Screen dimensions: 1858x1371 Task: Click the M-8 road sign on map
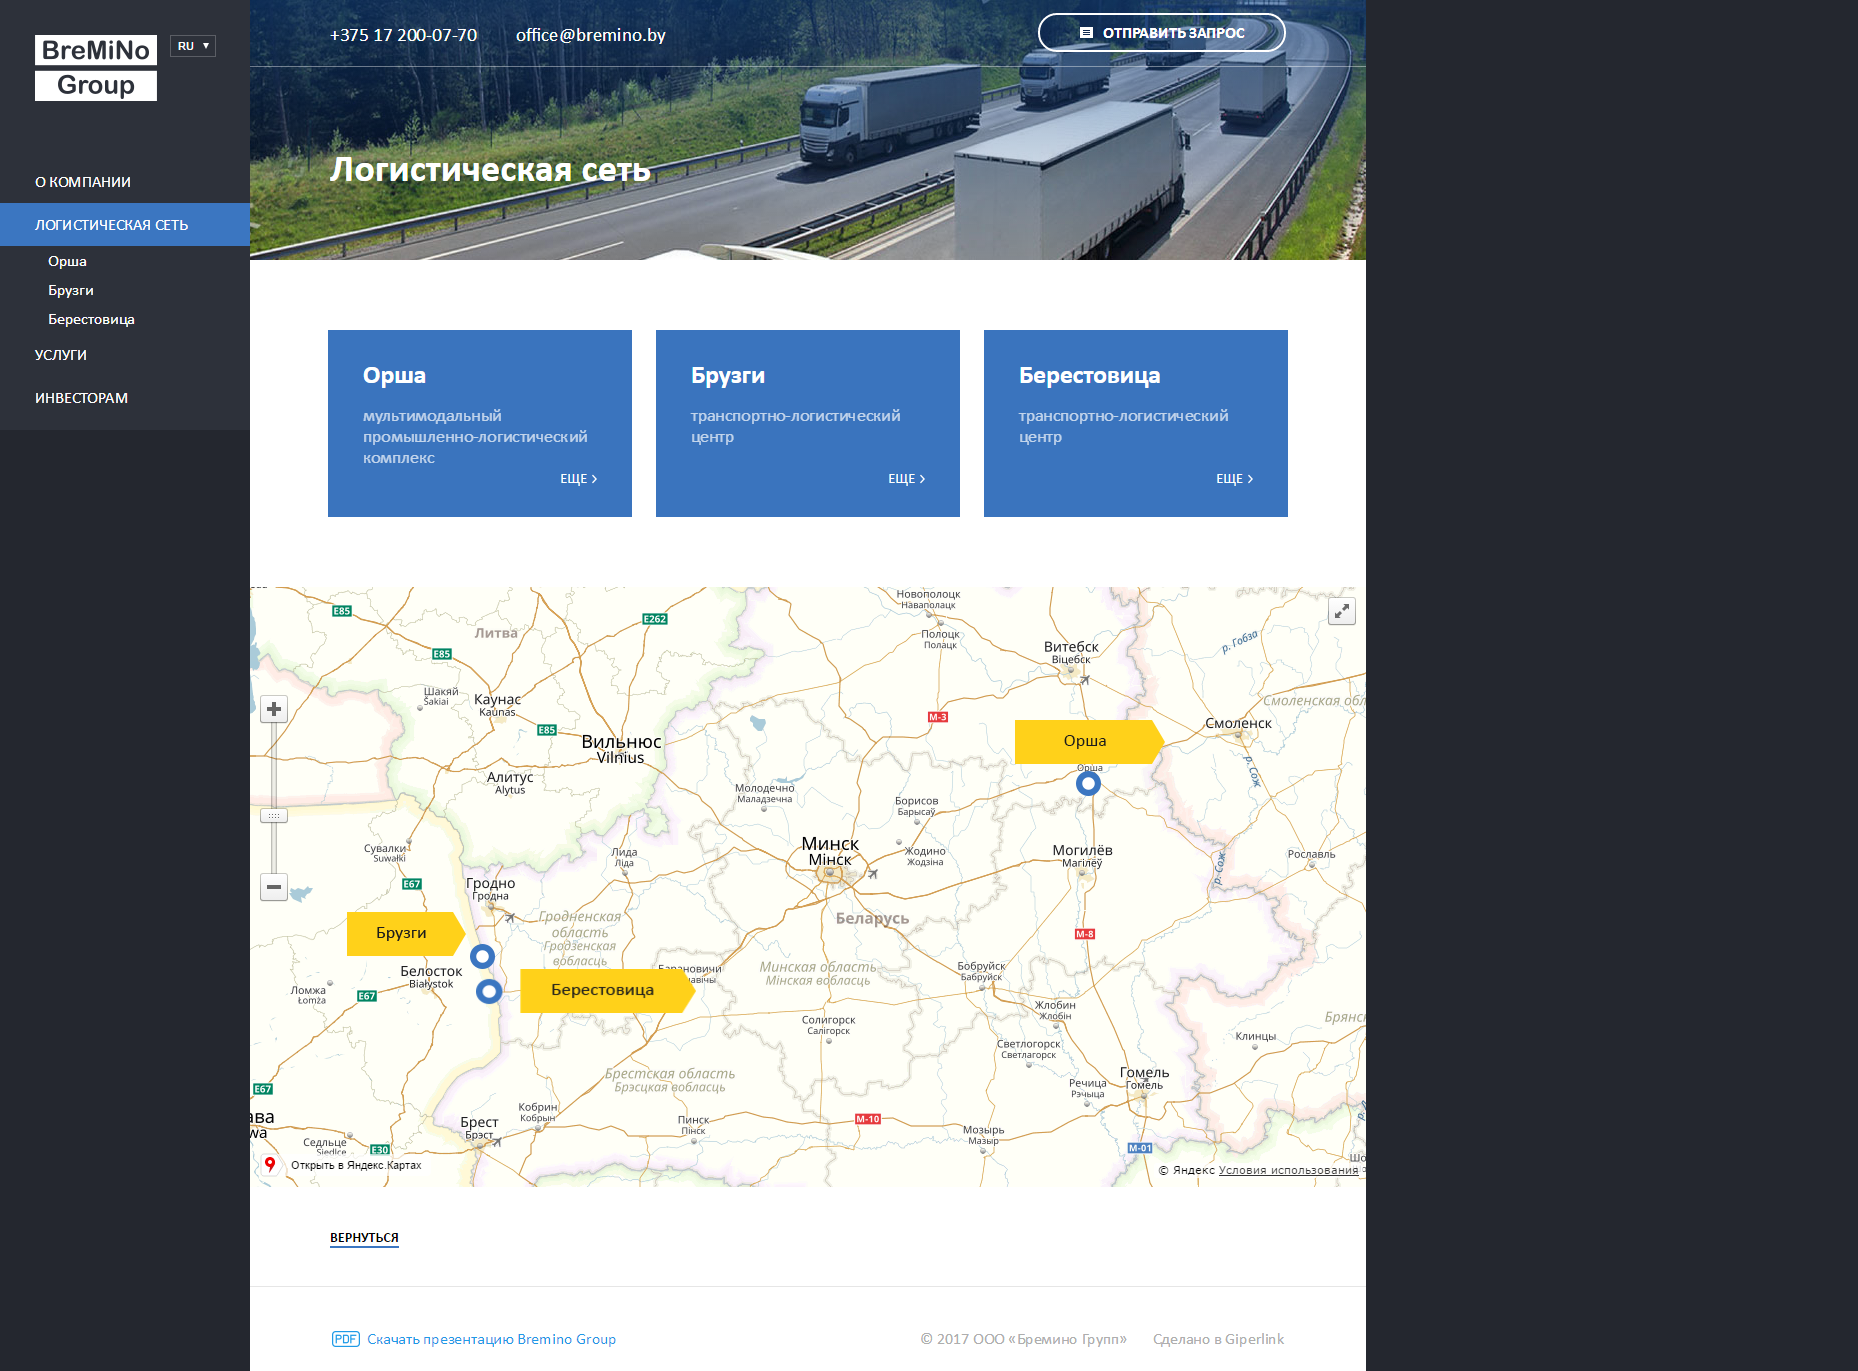click(x=1085, y=934)
